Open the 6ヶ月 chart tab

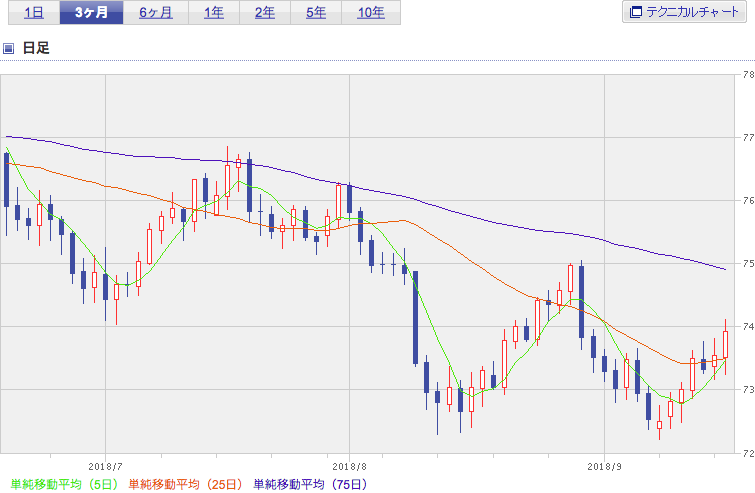[156, 13]
